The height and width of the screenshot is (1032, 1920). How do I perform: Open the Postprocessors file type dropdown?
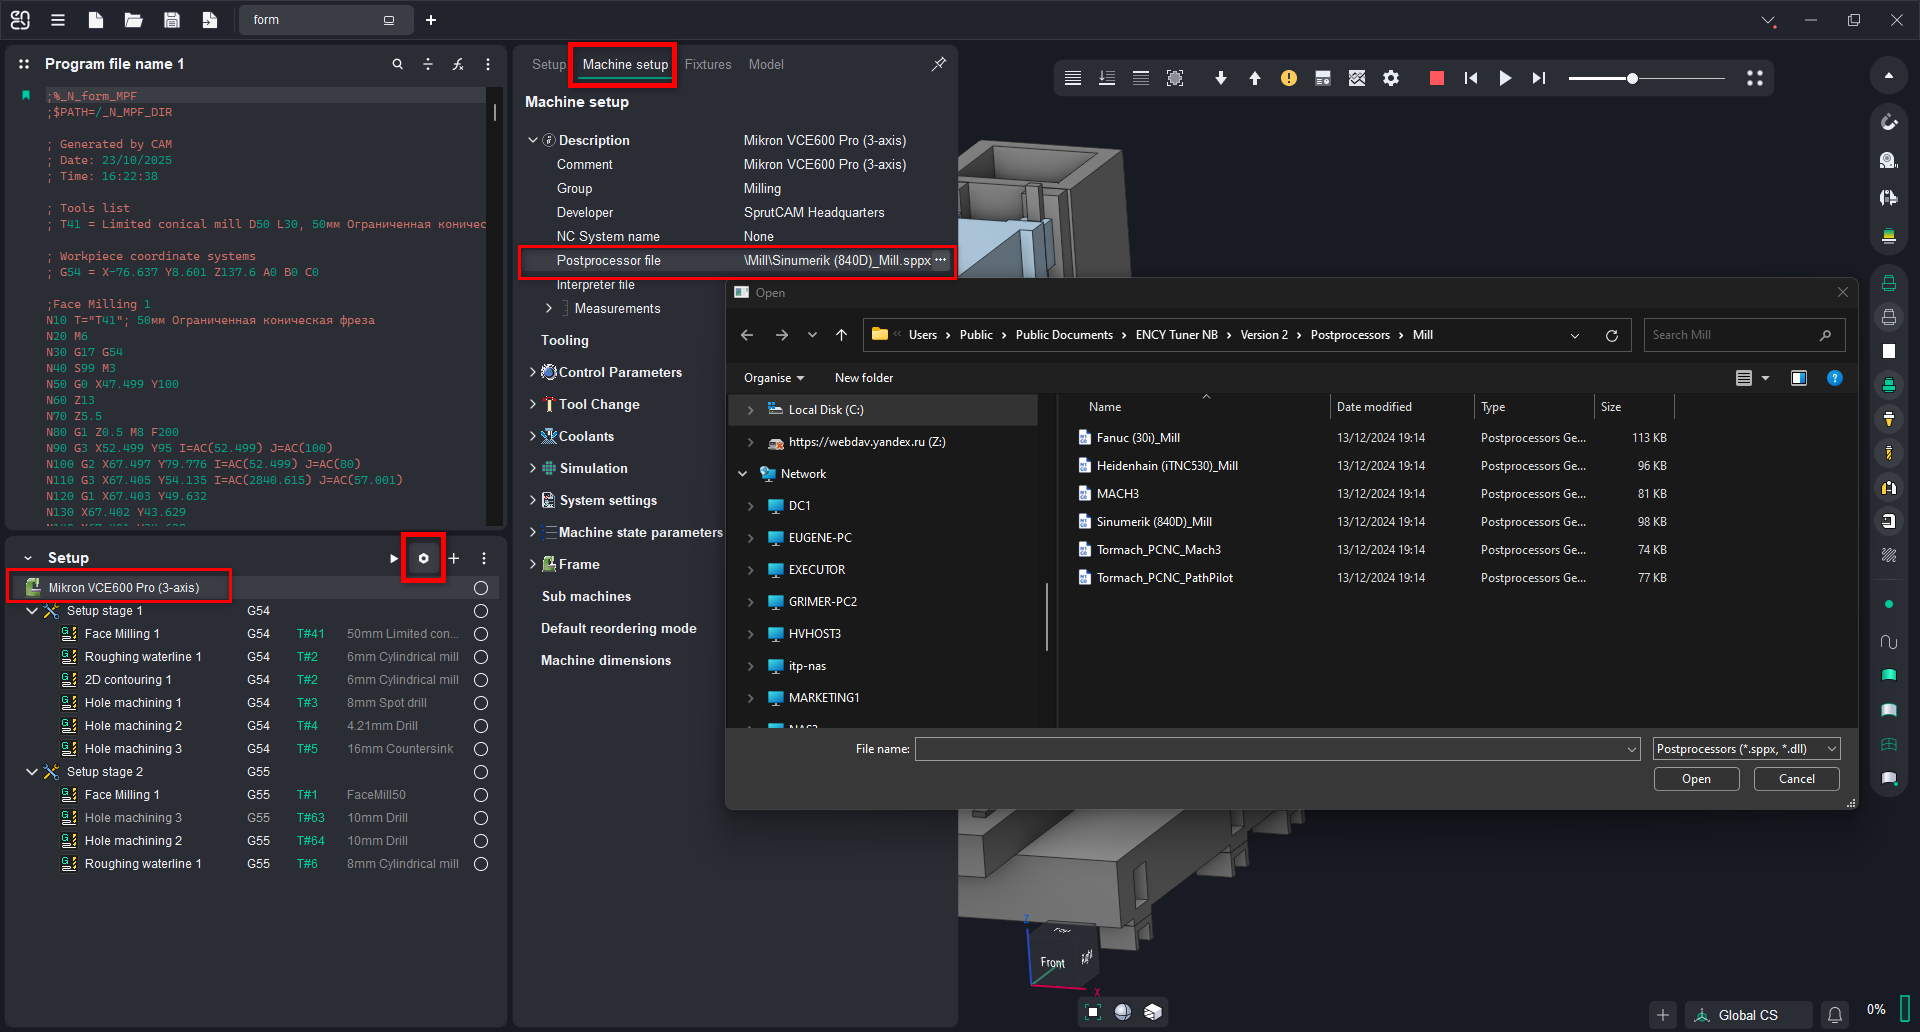click(1746, 749)
